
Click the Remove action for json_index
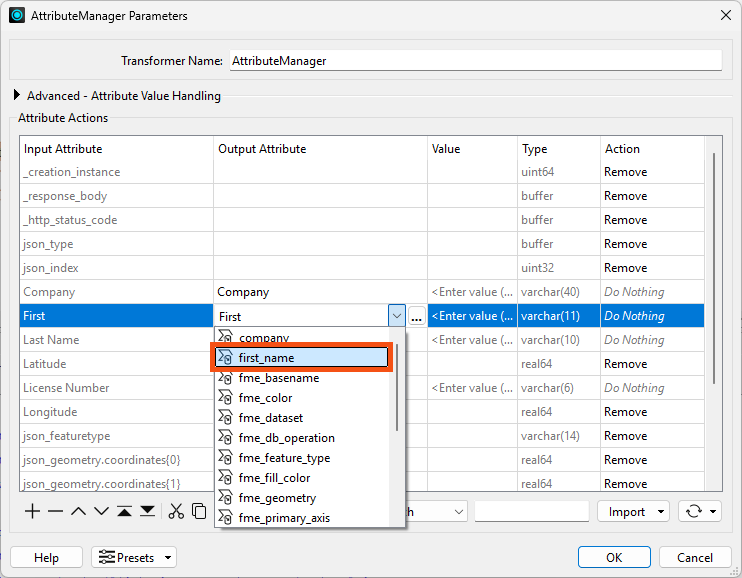pos(652,268)
